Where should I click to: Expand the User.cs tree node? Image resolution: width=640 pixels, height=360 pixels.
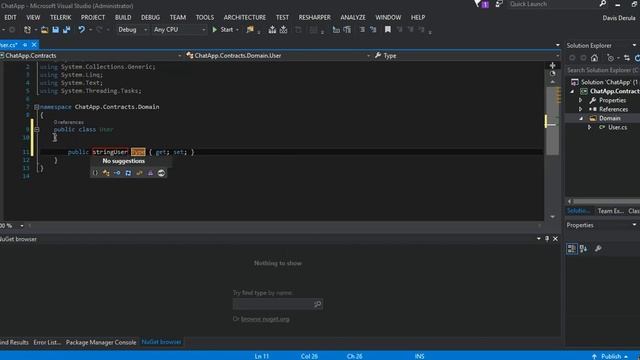coord(589,127)
